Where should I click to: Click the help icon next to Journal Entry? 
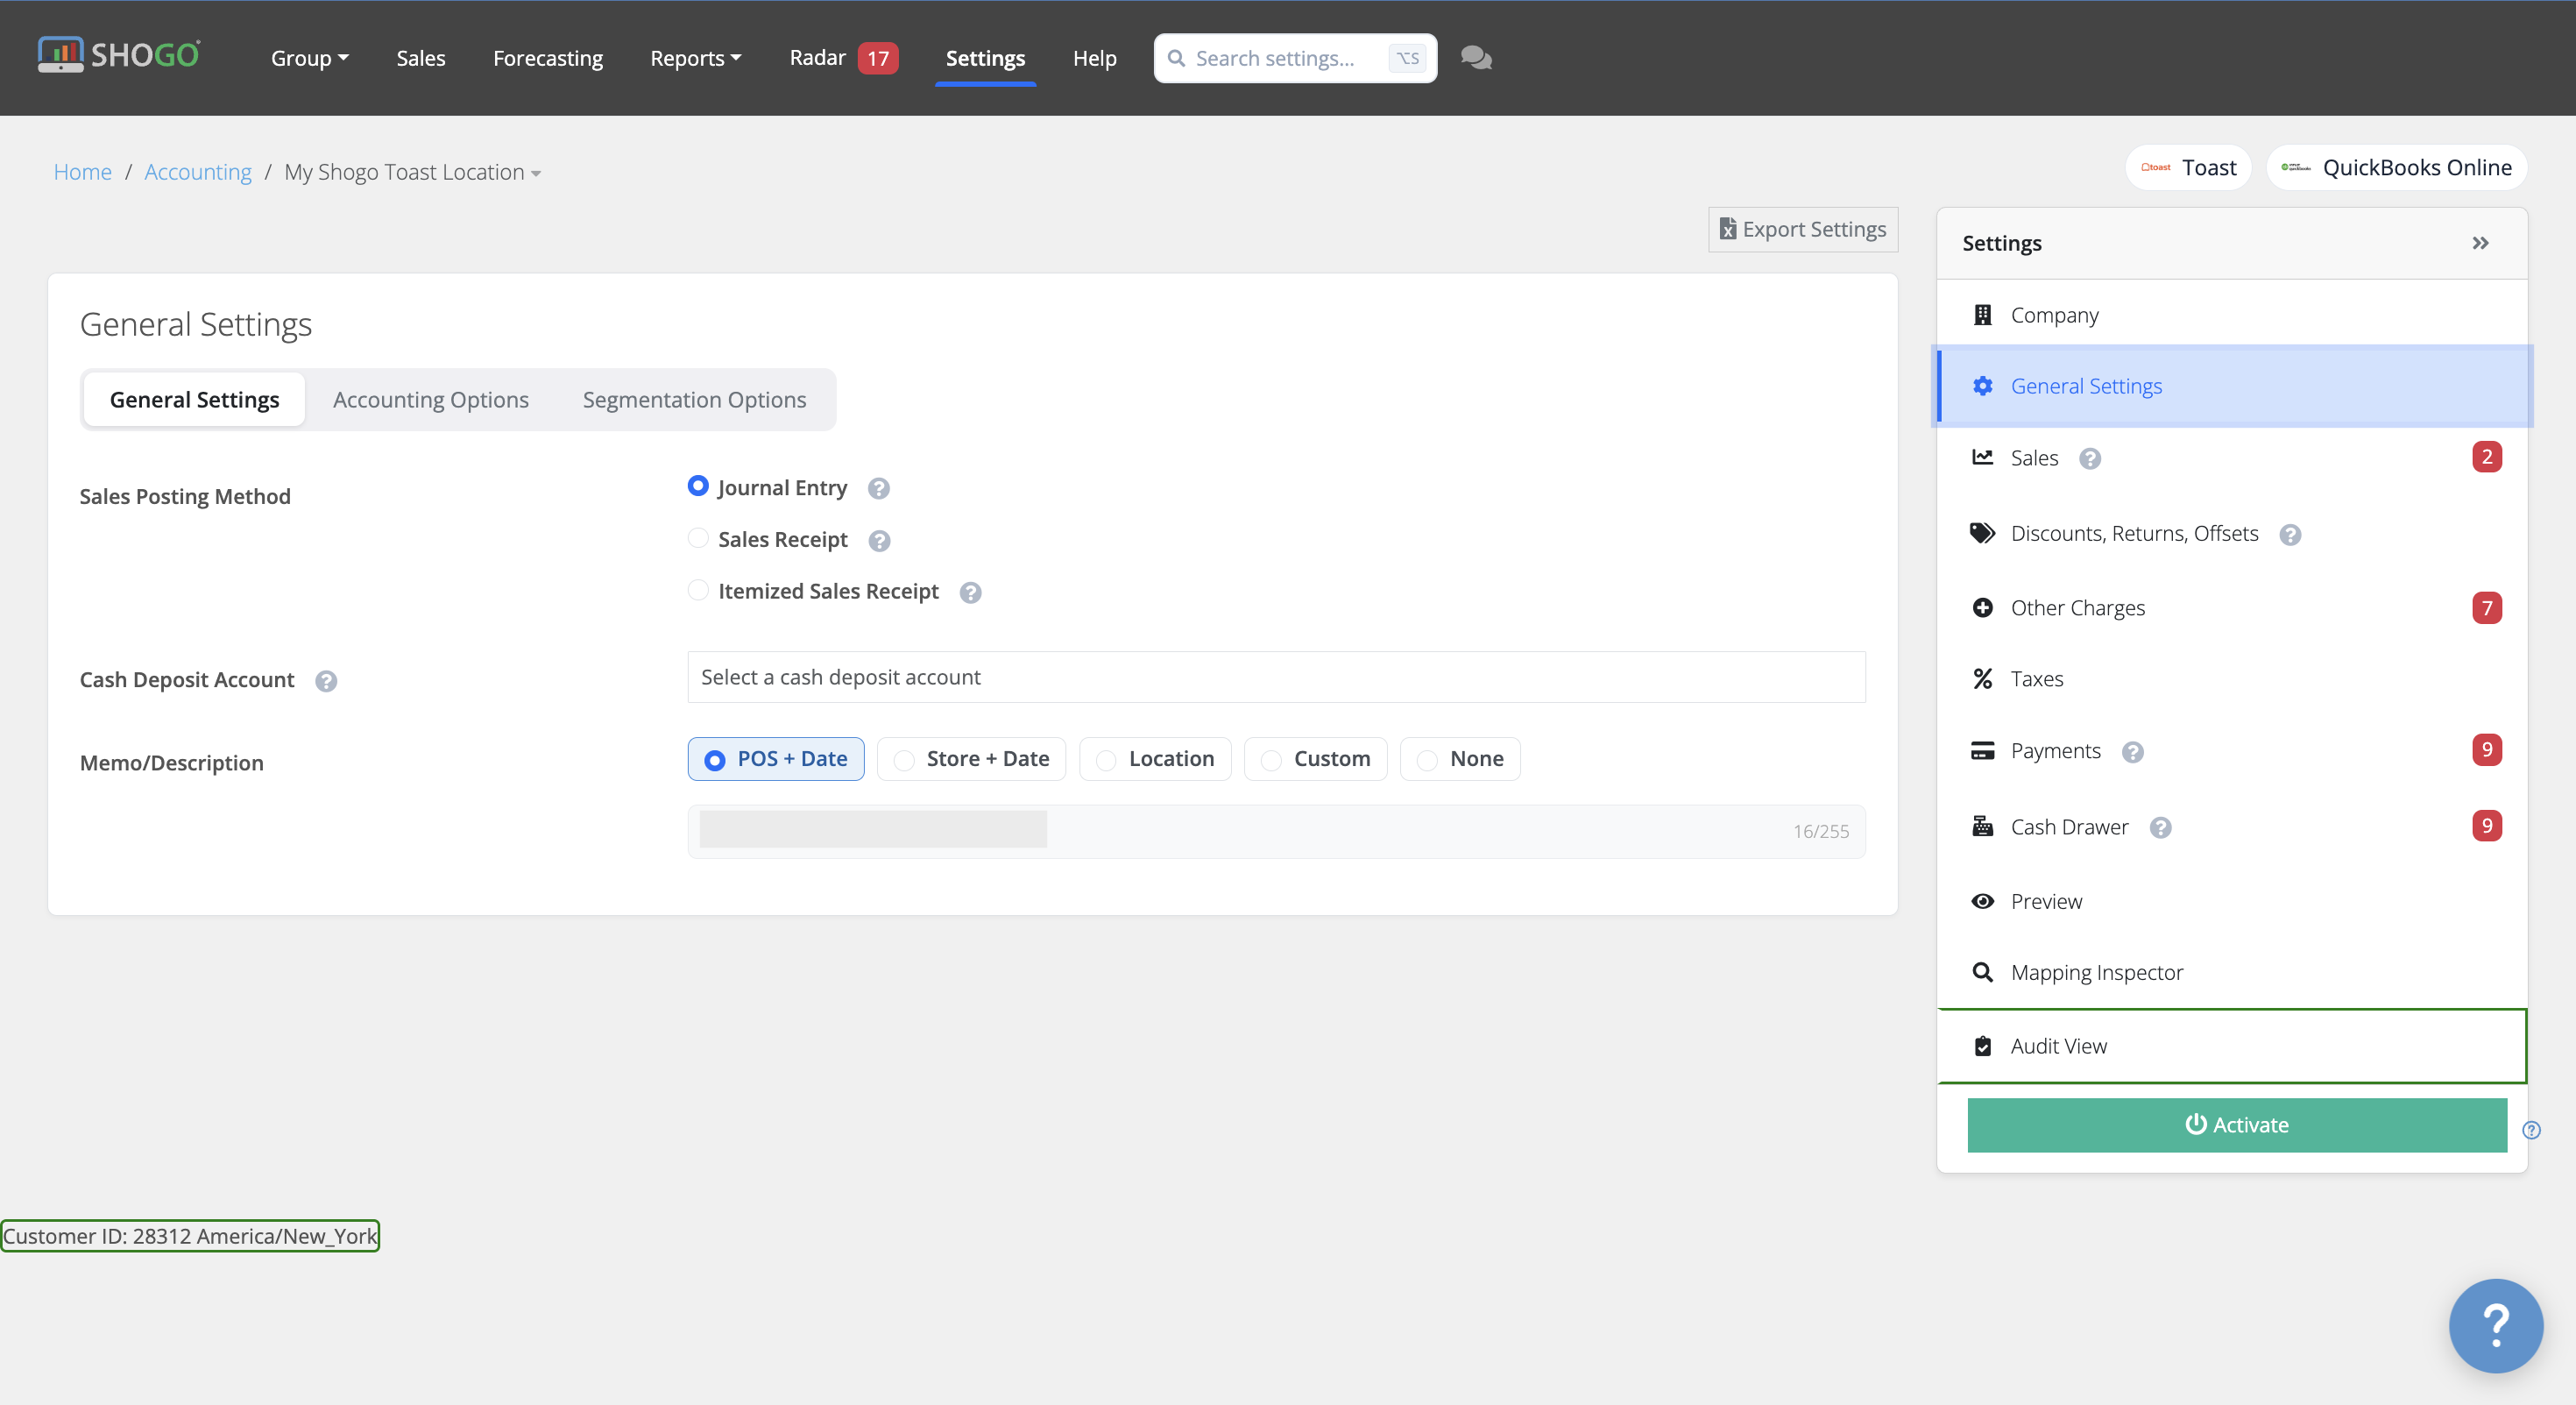(878, 488)
